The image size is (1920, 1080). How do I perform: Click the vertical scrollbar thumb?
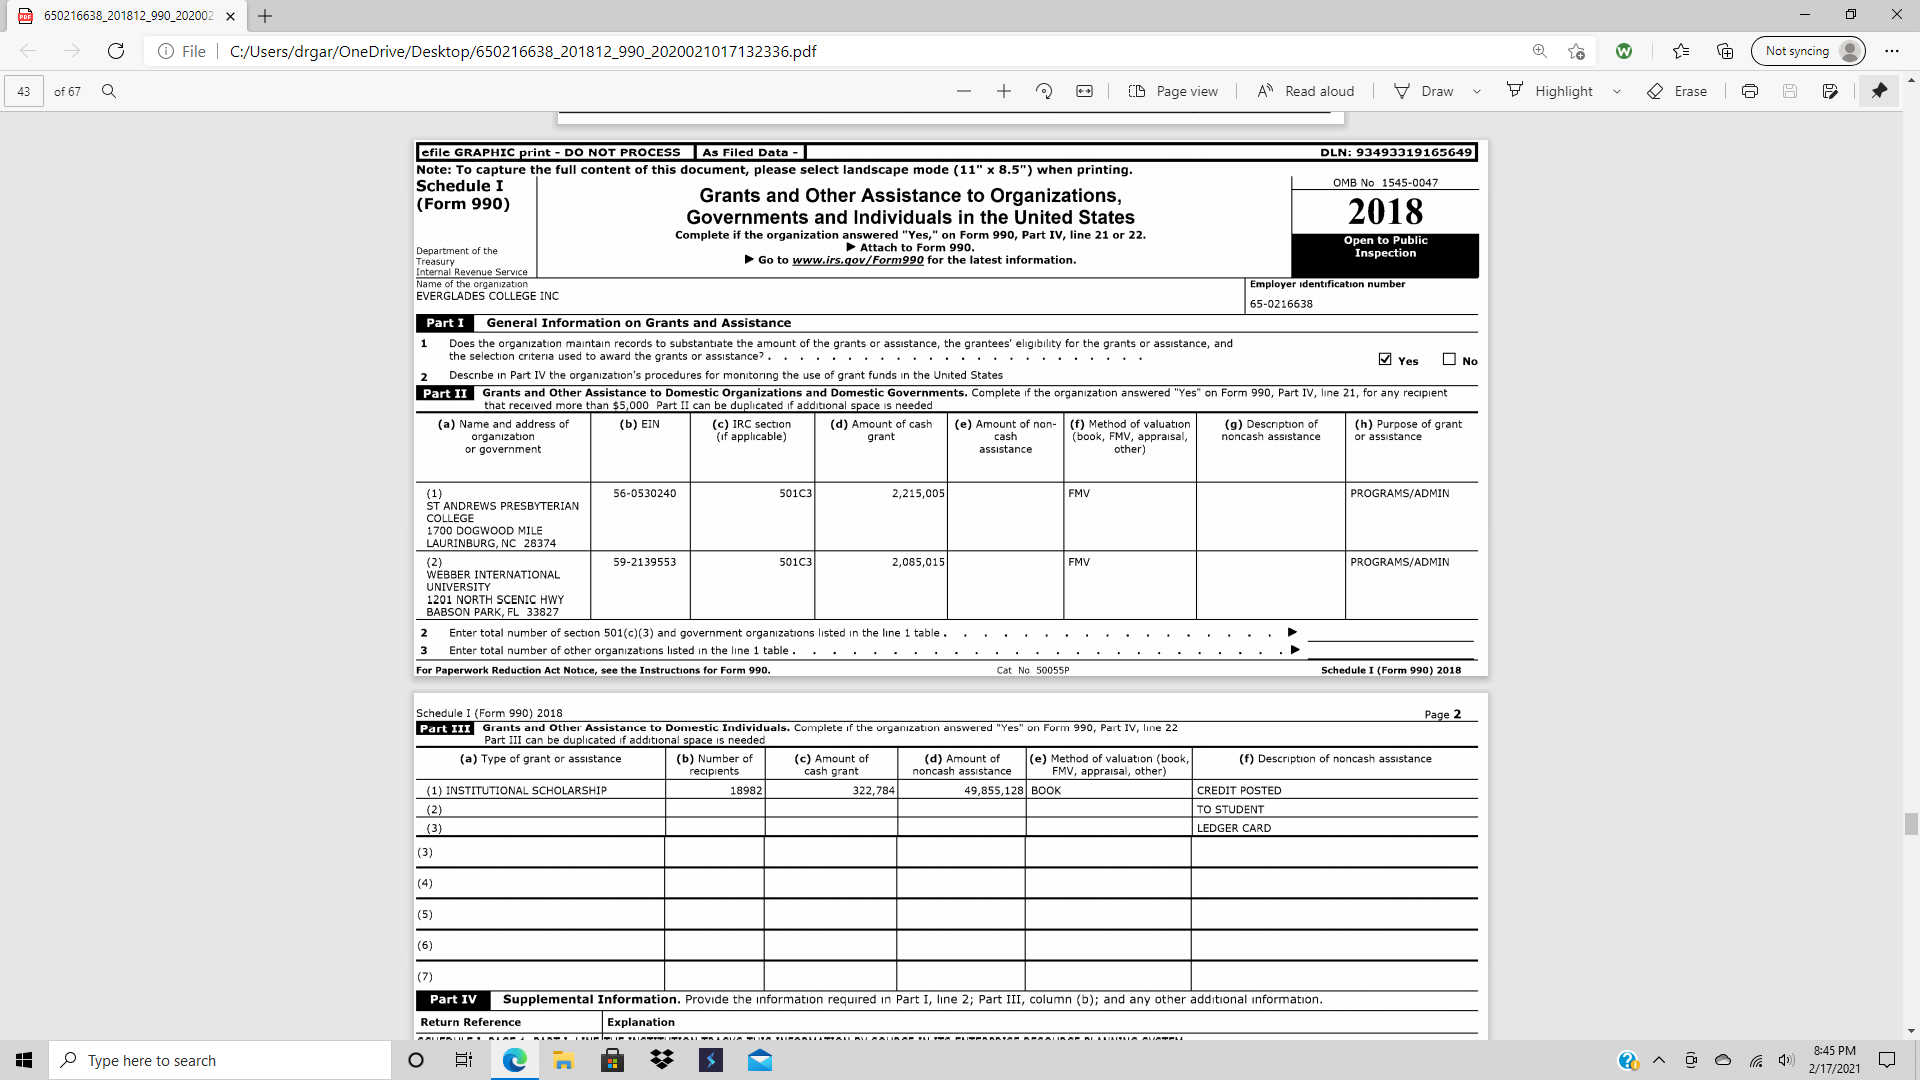[x=1911, y=824]
